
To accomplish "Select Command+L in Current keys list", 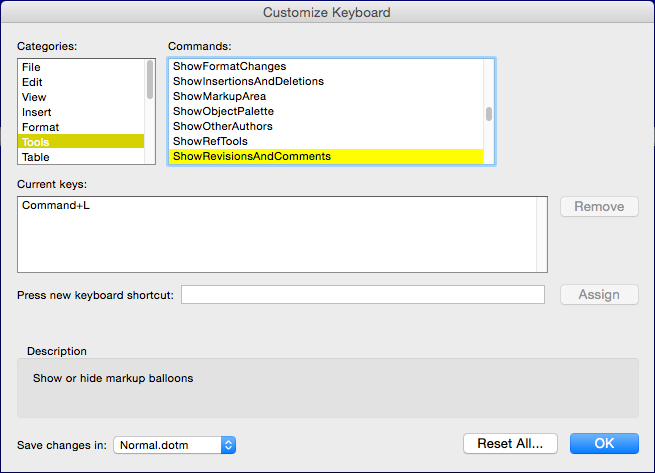I will point(56,205).
